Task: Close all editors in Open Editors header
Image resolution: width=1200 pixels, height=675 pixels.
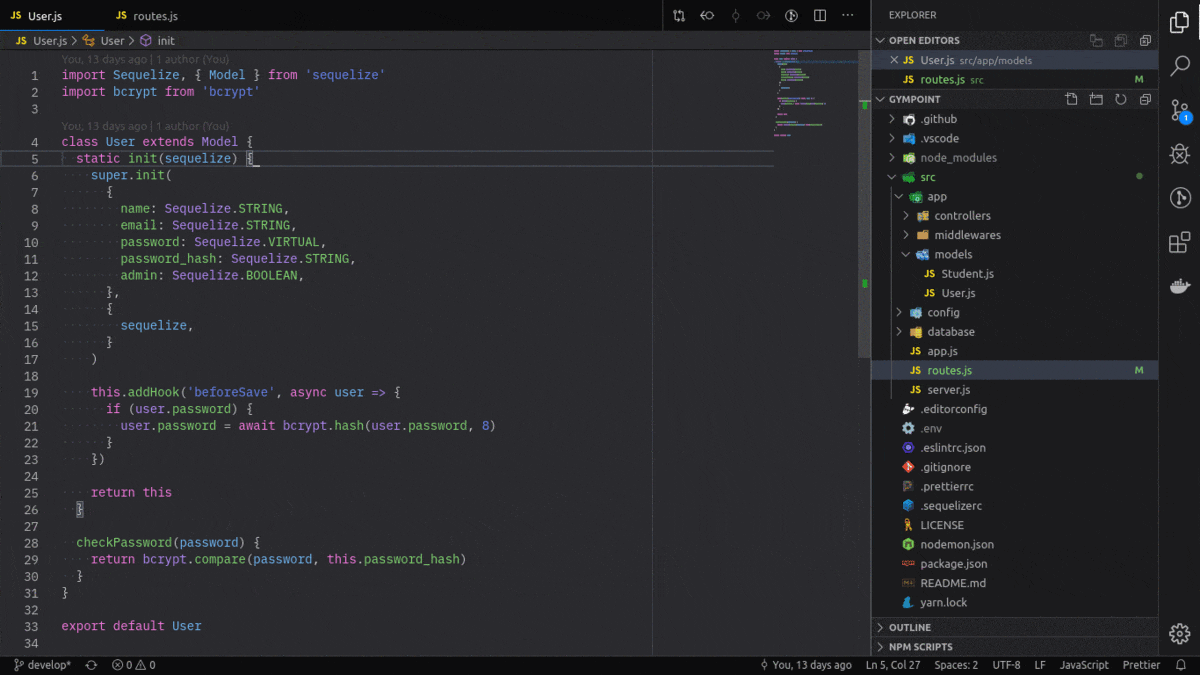Action: click(1145, 41)
